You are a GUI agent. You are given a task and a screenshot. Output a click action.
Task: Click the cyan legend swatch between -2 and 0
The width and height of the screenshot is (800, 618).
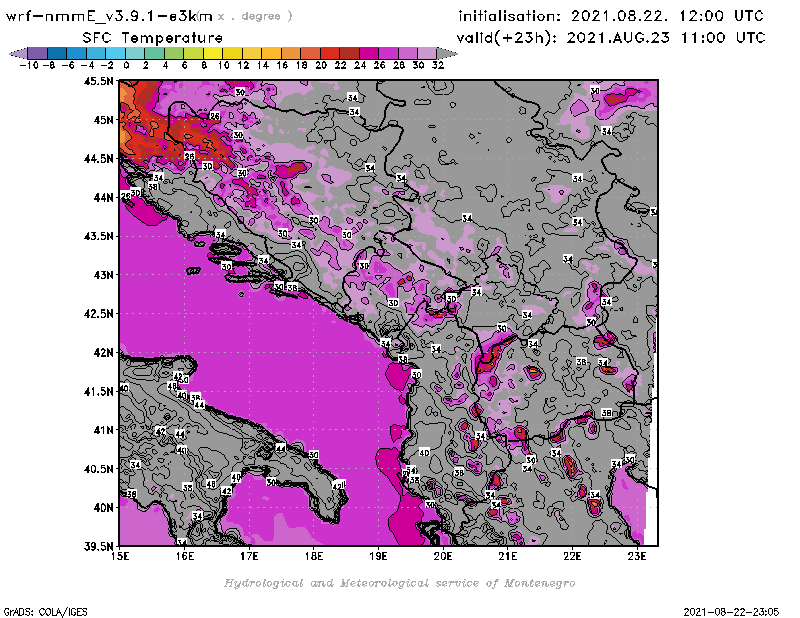115,53
